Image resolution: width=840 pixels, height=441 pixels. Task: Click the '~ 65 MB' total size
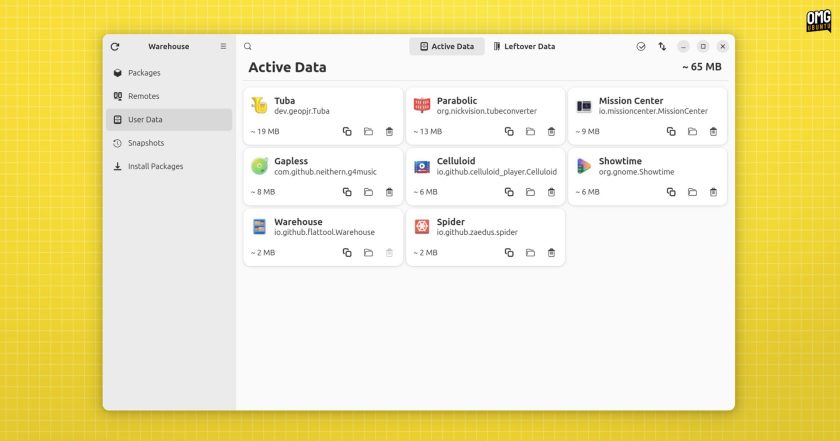click(x=702, y=67)
